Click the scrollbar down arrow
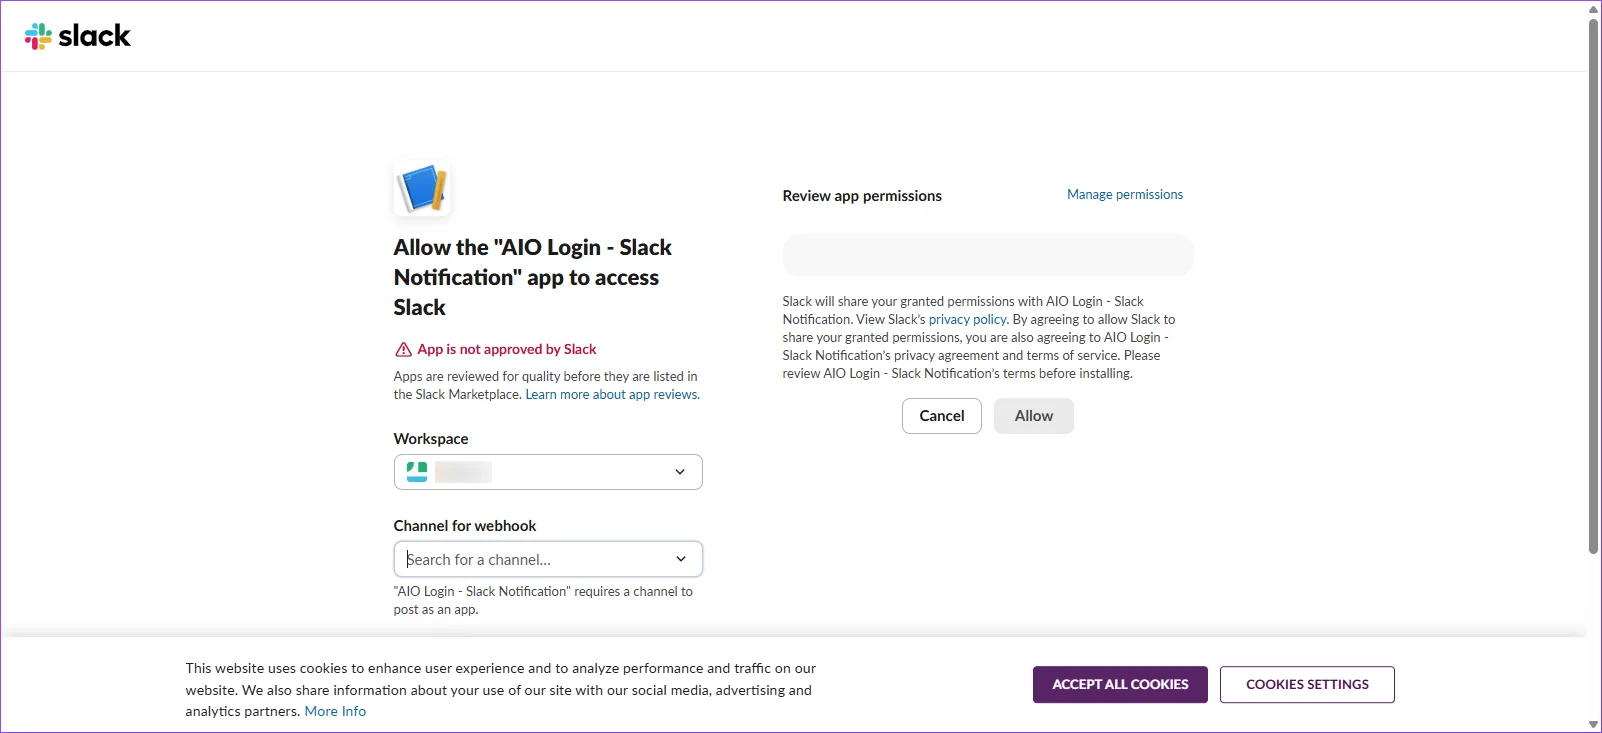This screenshot has height=733, width=1602. pyautogui.click(x=1594, y=725)
